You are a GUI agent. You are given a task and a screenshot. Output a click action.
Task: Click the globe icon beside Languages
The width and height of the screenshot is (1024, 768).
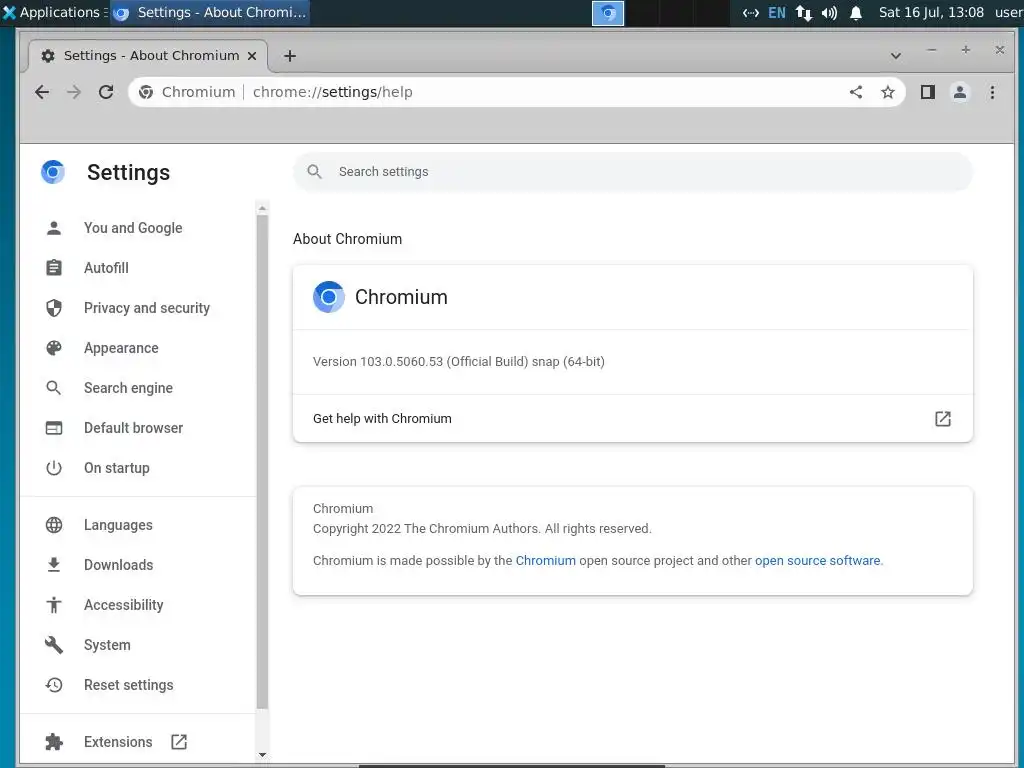[x=54, y=525]
